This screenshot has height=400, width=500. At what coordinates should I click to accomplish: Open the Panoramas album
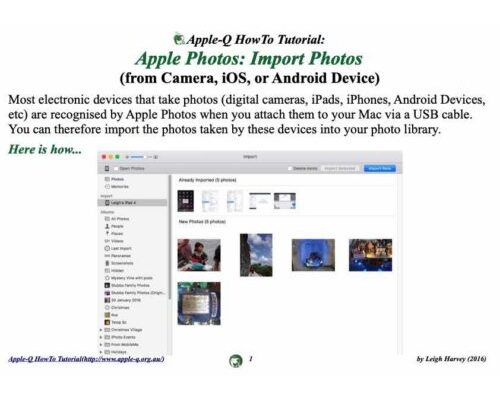(121, 256)
